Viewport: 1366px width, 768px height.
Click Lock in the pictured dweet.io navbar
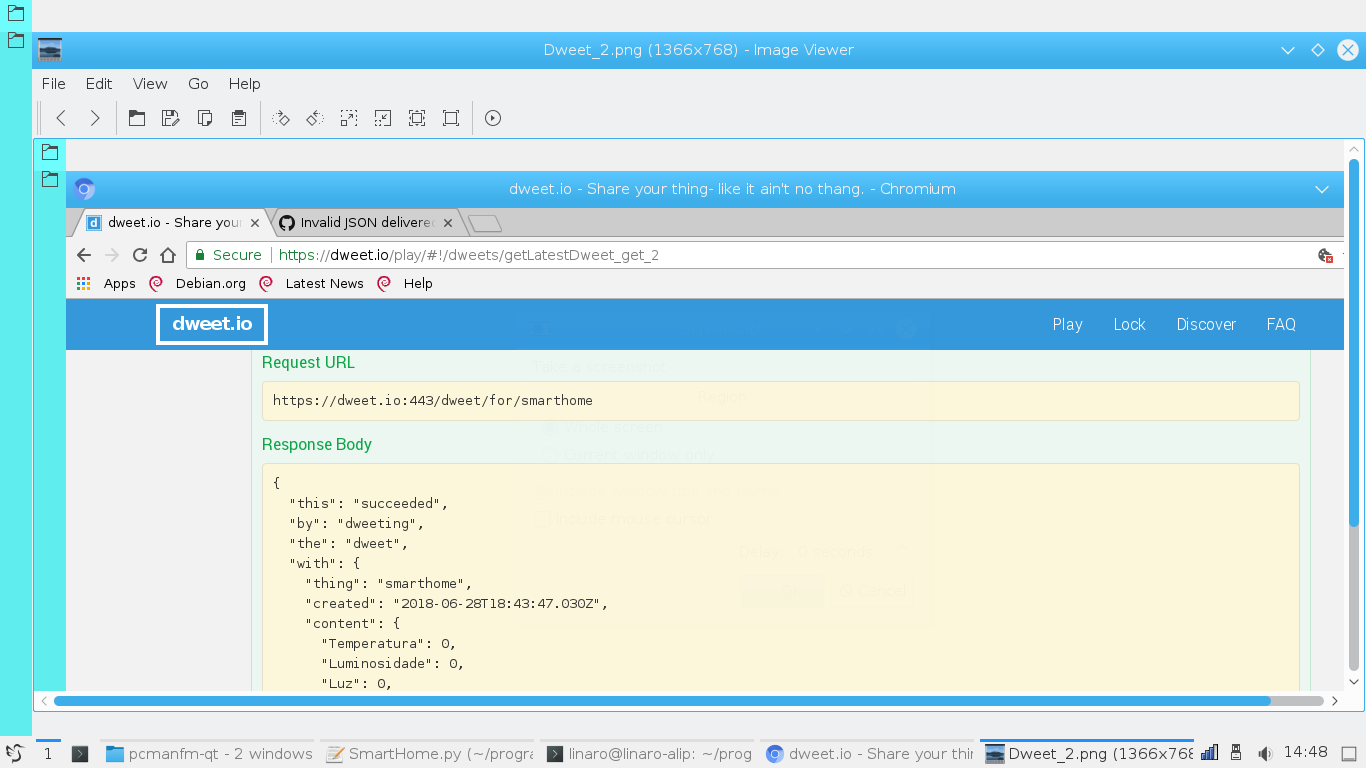pyautogui.click(x=1129, y=324)
